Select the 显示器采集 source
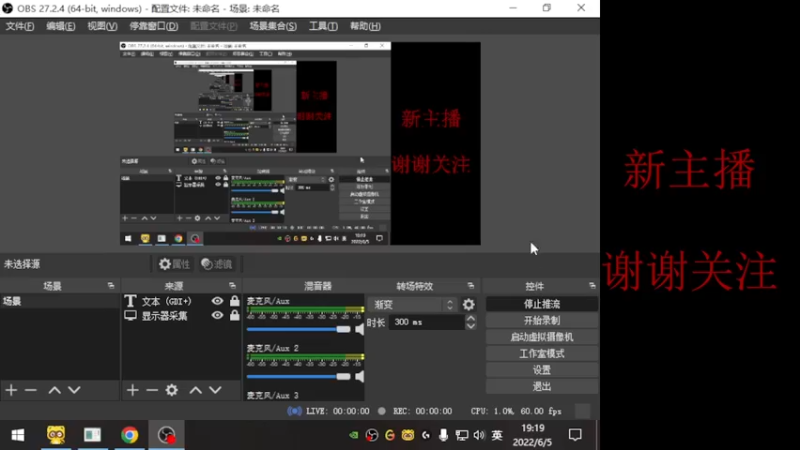Screen dimensions: 800x450 coord(164,316)
